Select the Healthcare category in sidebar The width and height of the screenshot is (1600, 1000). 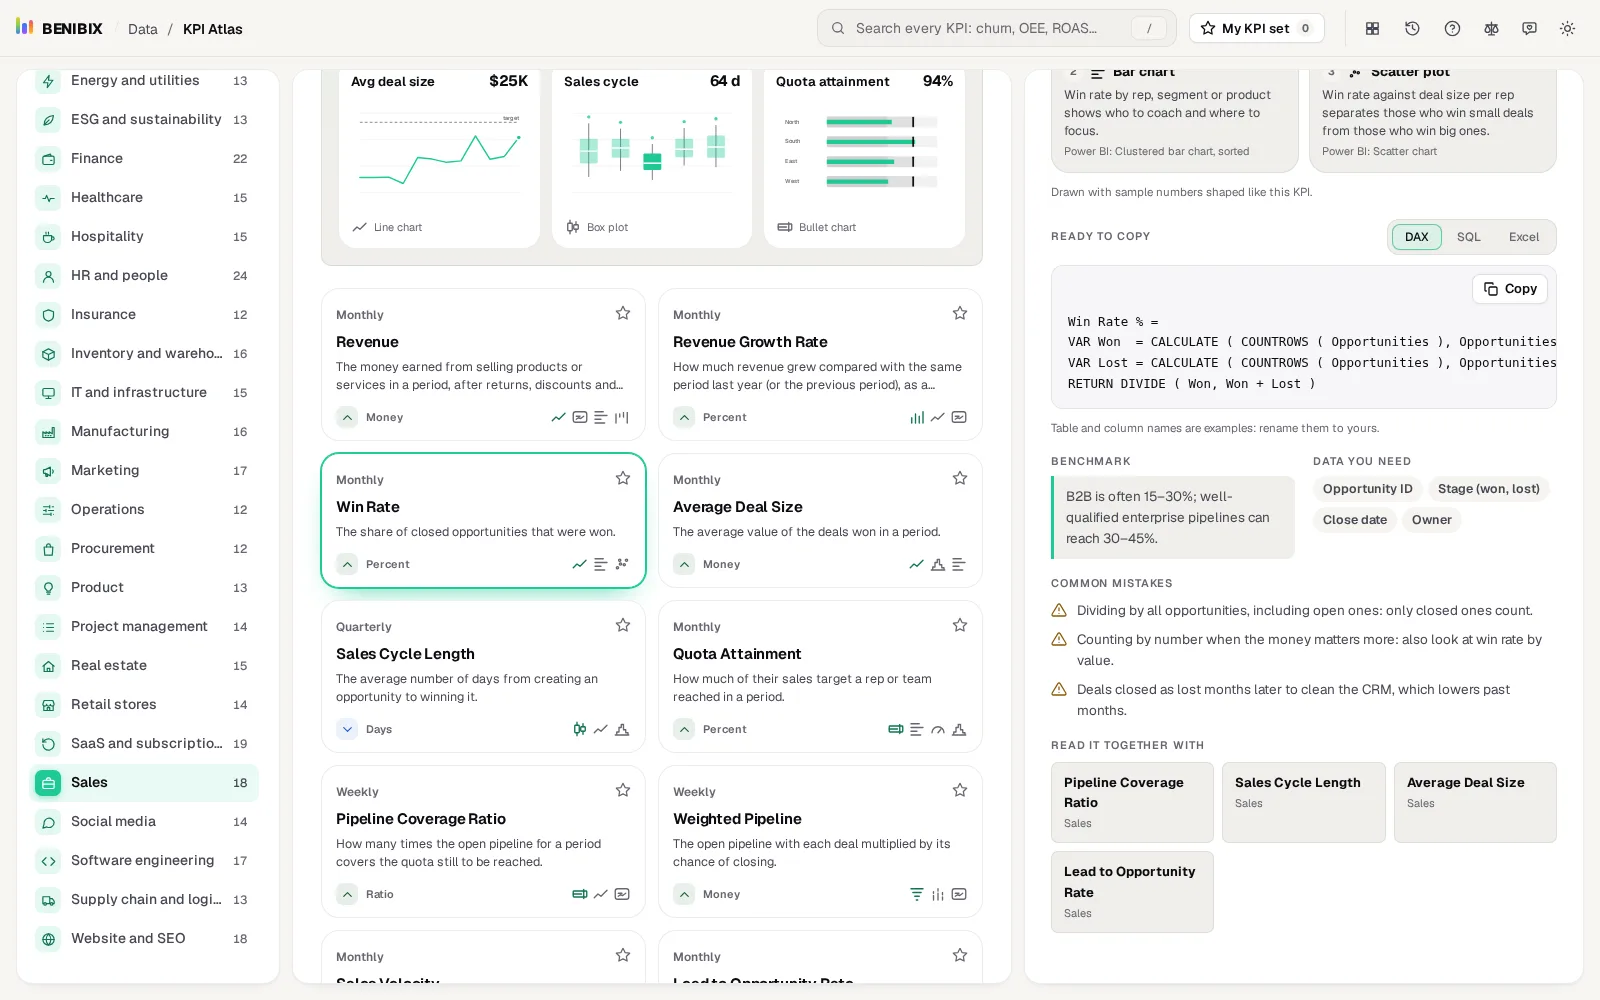pyautogui.click(x=144, y=197)
